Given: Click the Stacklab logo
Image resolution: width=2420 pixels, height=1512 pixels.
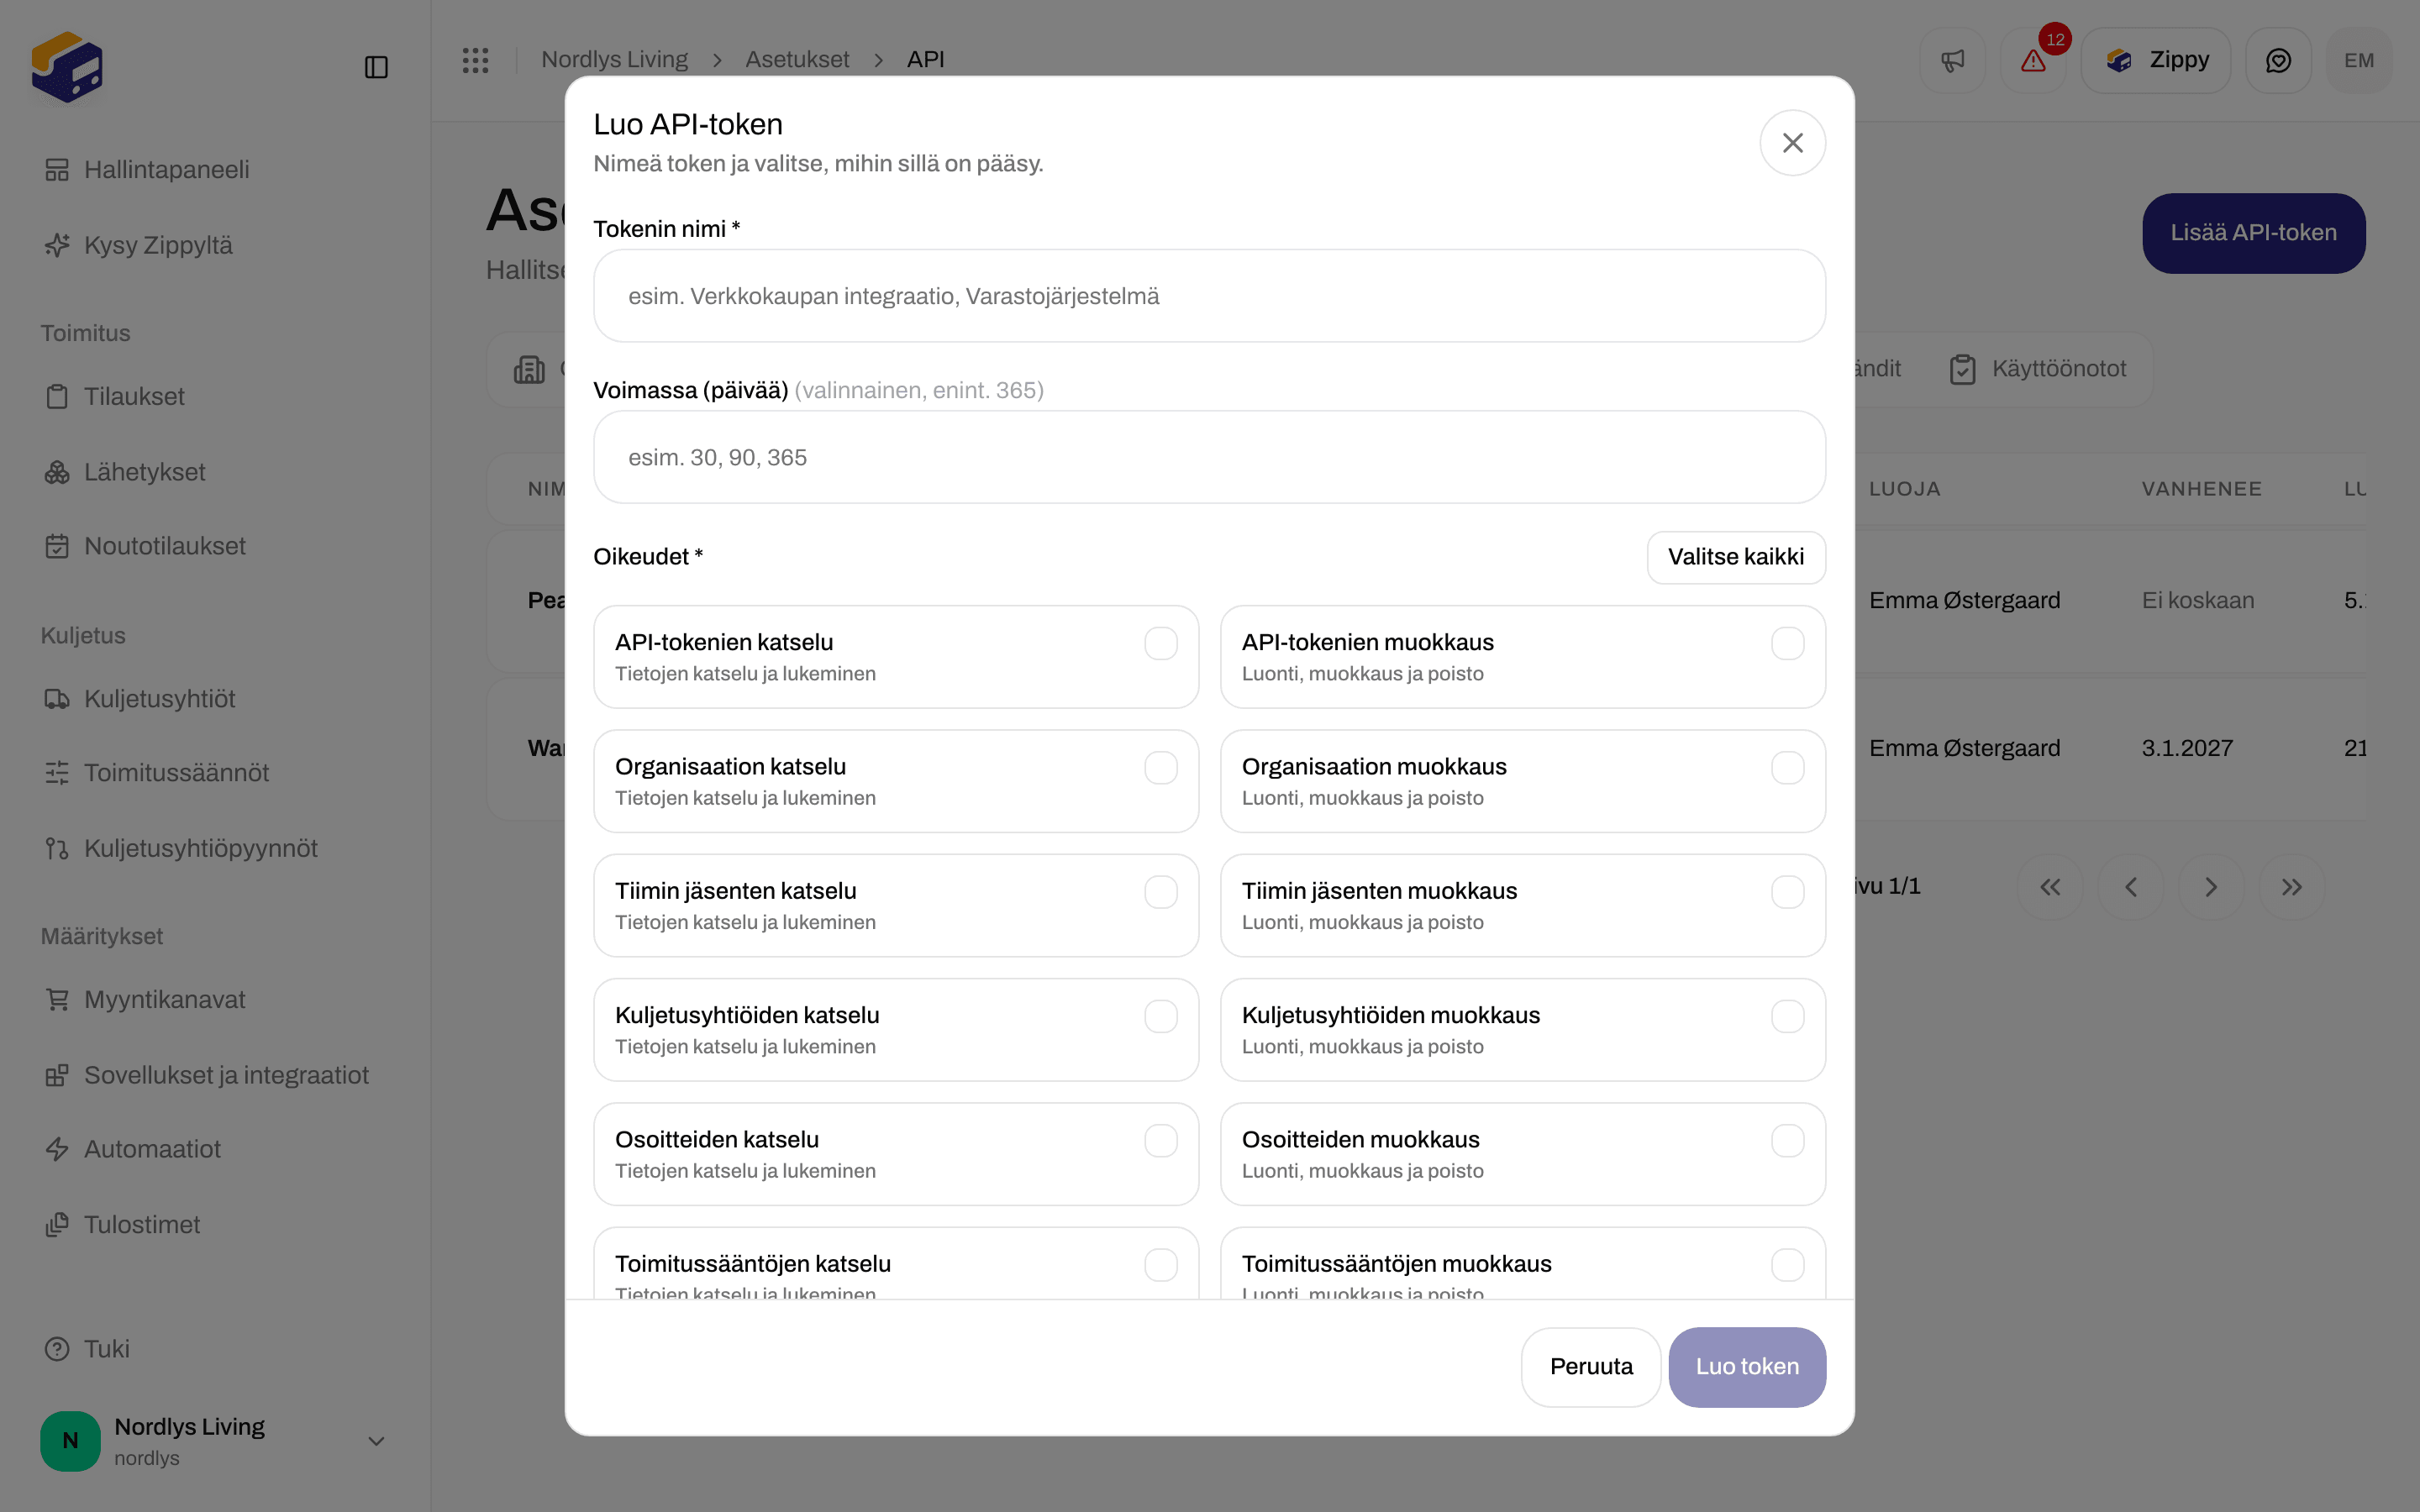Looking at the screenshot, I should pos(67,67).
